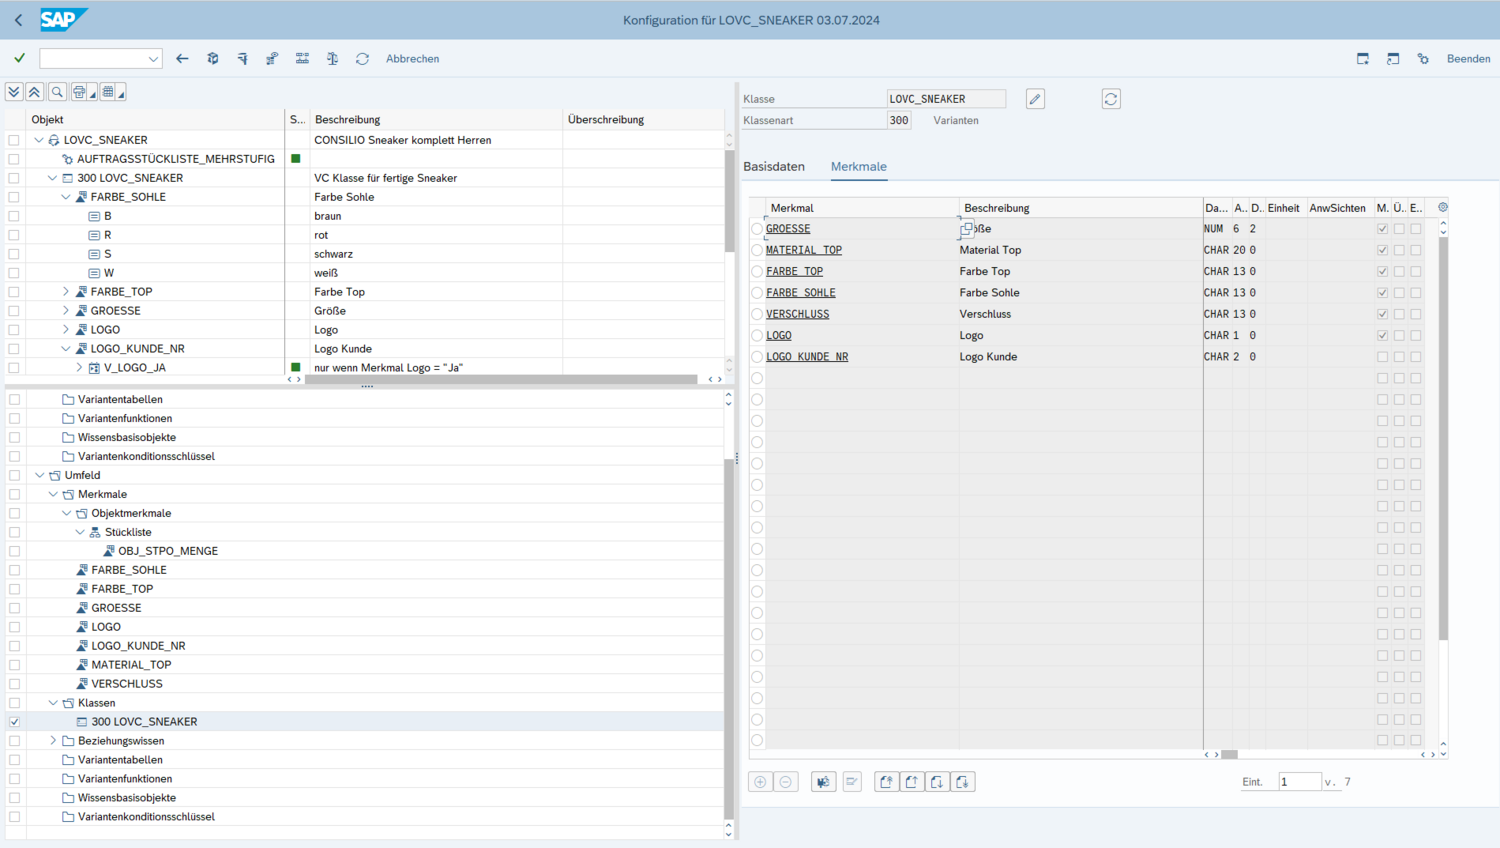This screenshot has height=848, width=1500.
Task: Click the Klasse input field LOVC_SNEAKER
Action: point(946,99)
